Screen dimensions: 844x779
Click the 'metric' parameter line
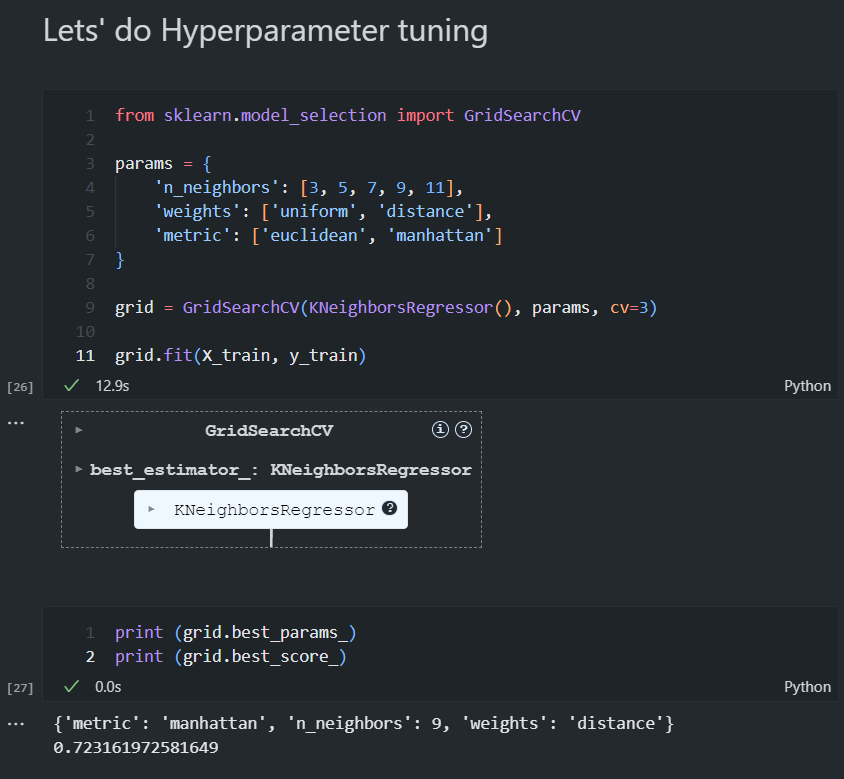(x=328, y=235)
